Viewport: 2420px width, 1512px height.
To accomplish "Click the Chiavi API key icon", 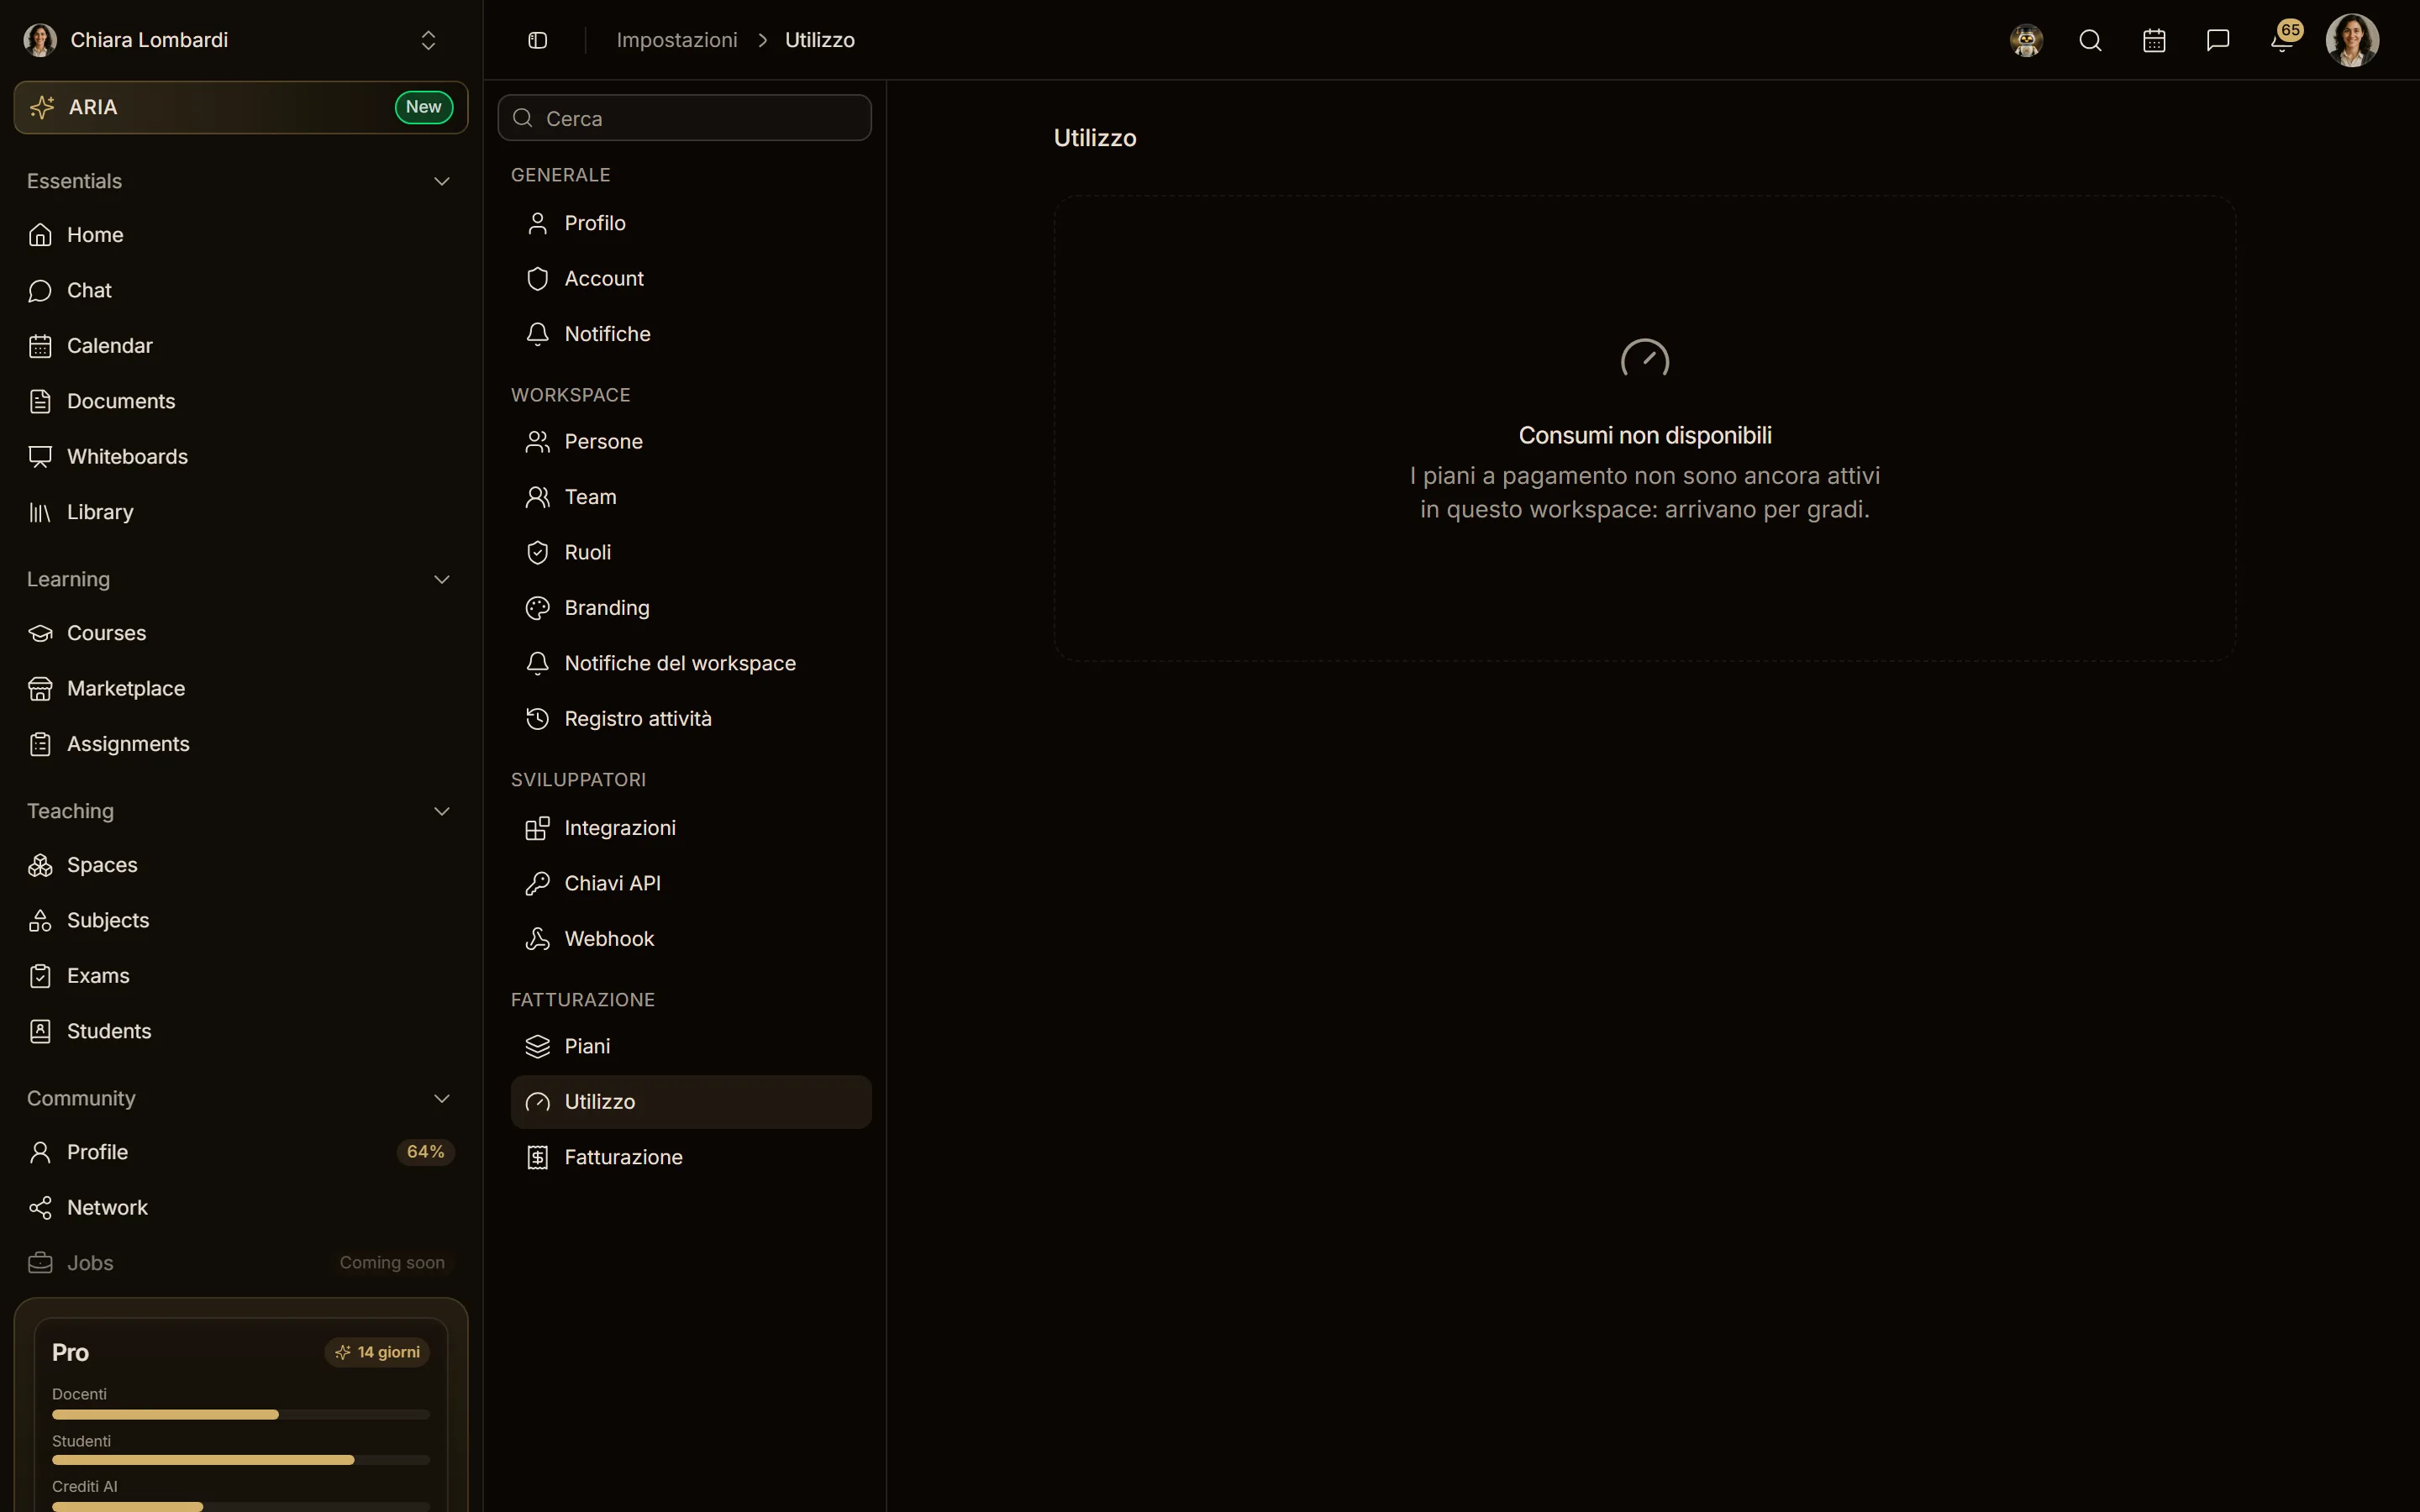I will tap(537, 883).
